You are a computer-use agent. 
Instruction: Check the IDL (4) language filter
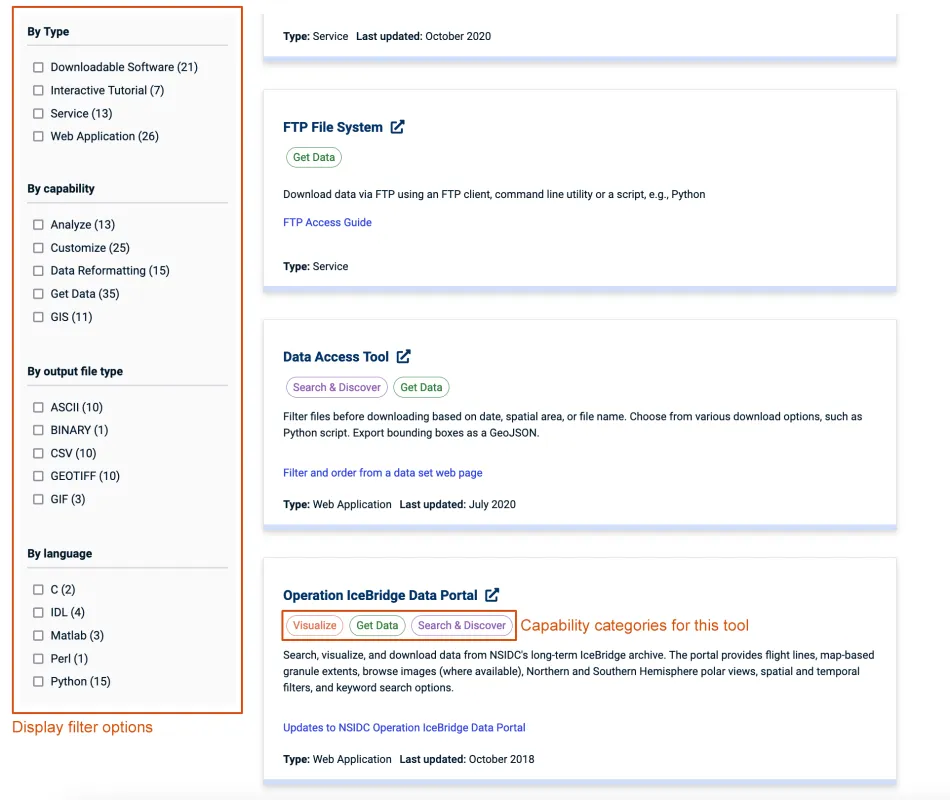37,612
